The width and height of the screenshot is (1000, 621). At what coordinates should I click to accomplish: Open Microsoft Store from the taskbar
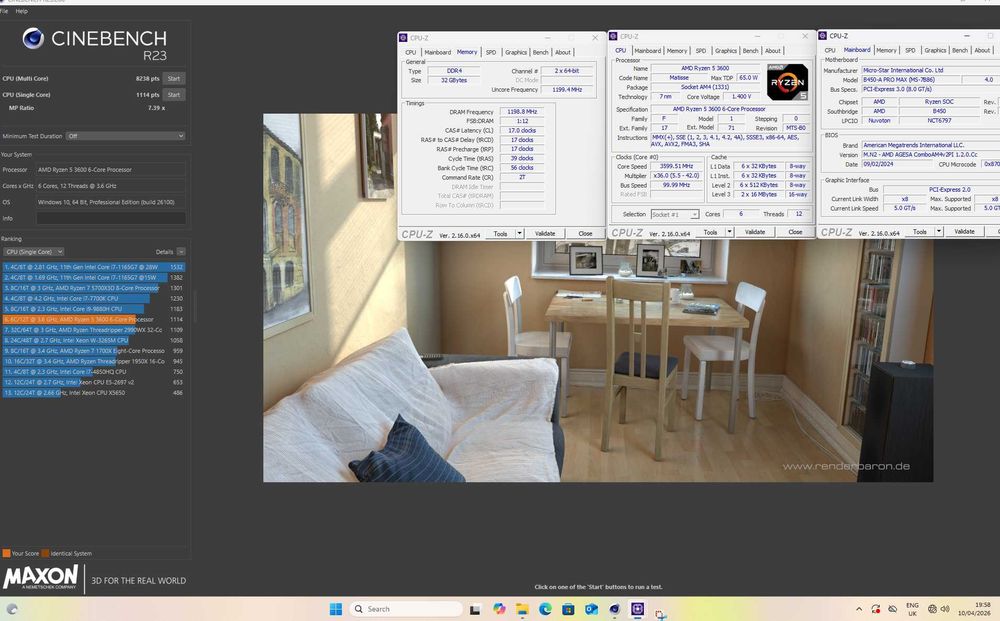point(568,609)
